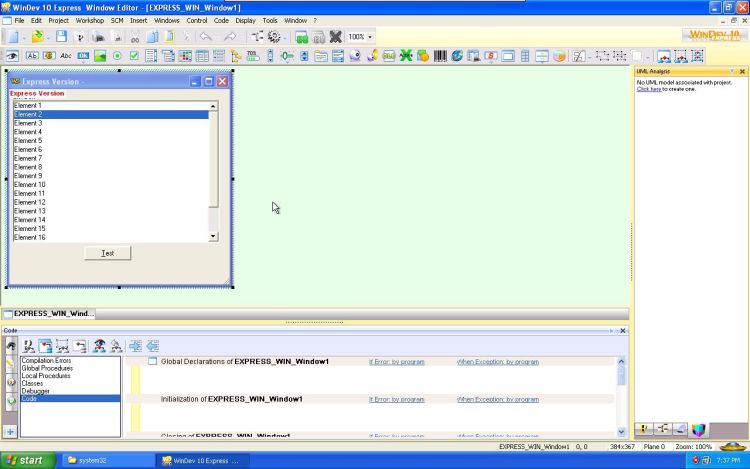Click the Cut scissors icon
The image size is (750, 469).
135,37
